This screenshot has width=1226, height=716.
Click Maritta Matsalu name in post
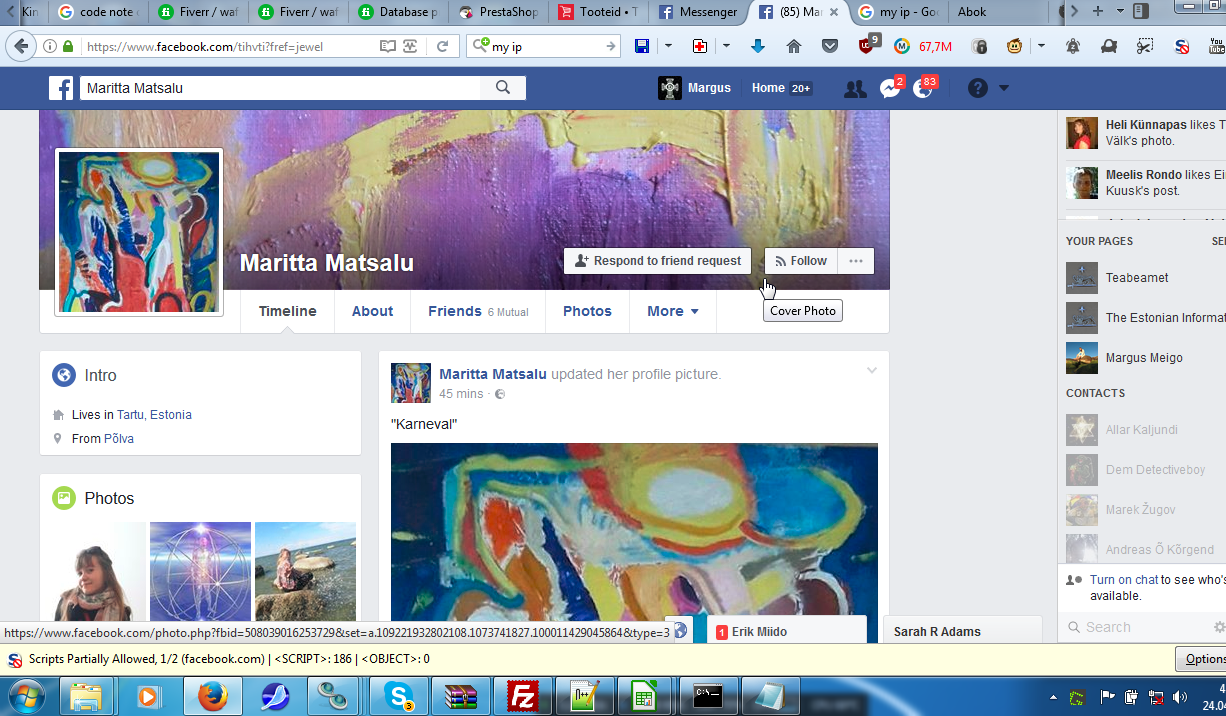tap(493, 374)
